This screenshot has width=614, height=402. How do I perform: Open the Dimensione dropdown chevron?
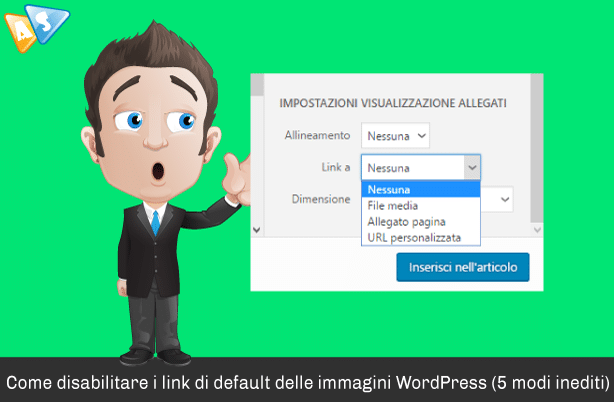(505, 200)
